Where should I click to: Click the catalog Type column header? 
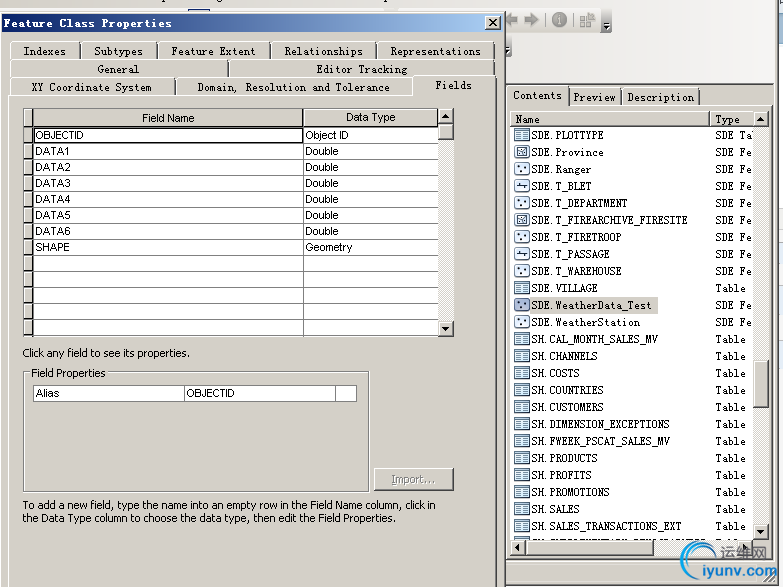click(x=731, y=119)
